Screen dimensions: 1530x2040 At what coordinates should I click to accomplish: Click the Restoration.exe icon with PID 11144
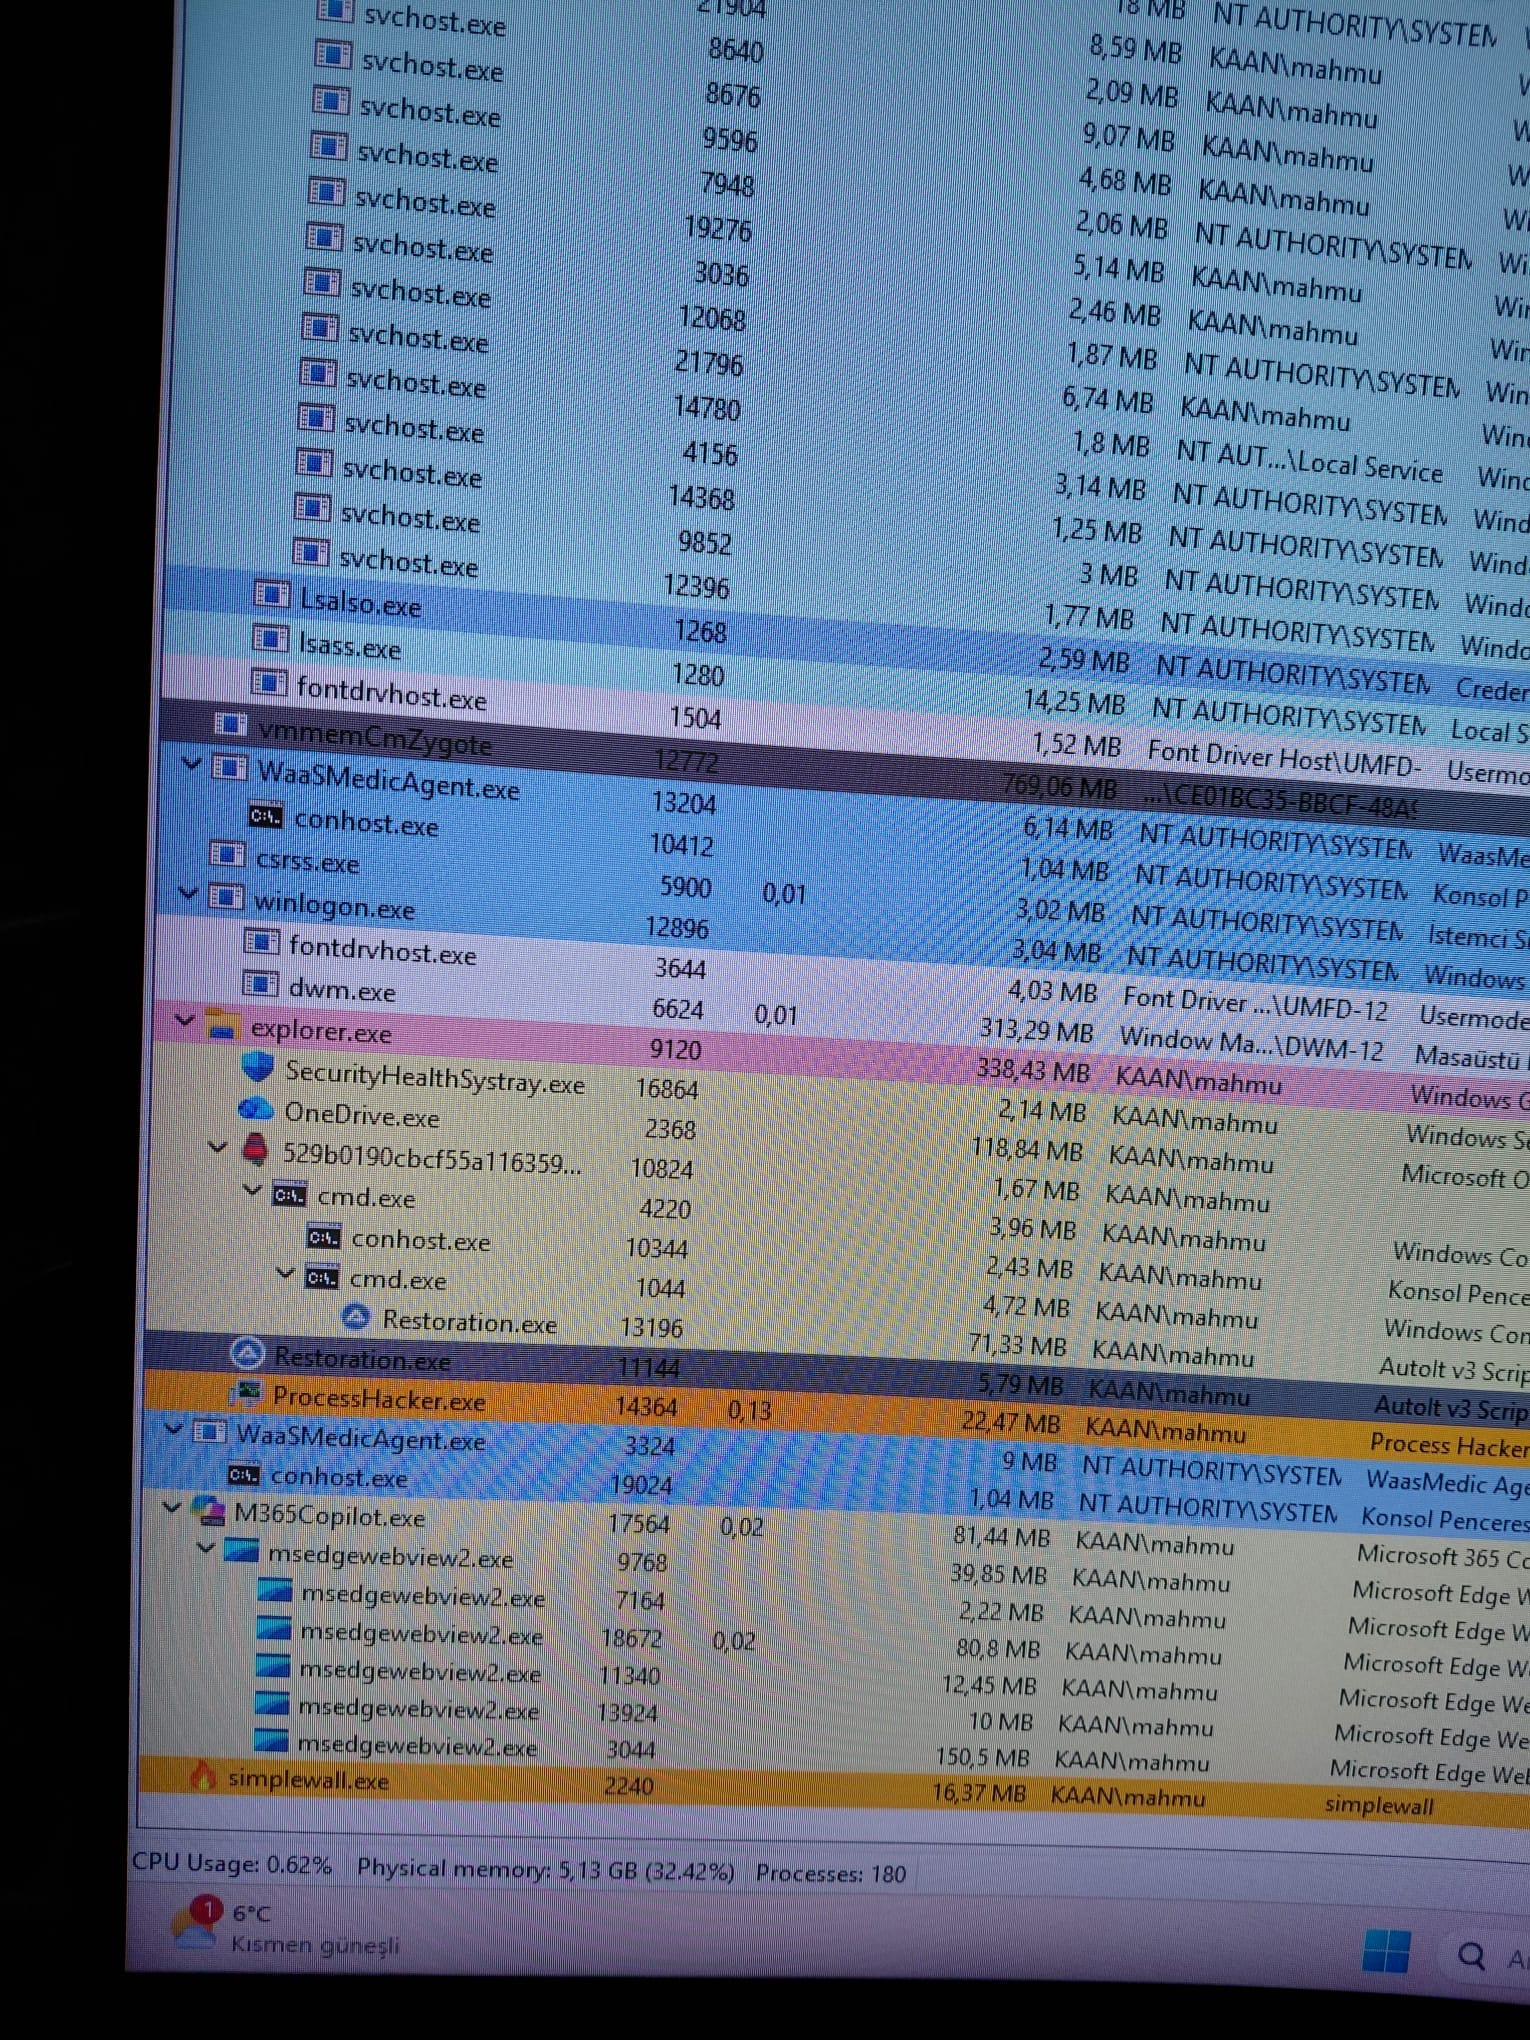[246, 1354]
